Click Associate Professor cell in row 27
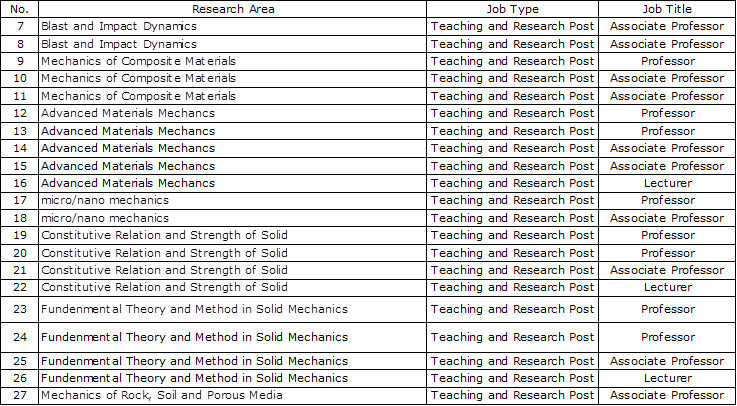Viewport: 737px width, 406px height. (667, 396)
